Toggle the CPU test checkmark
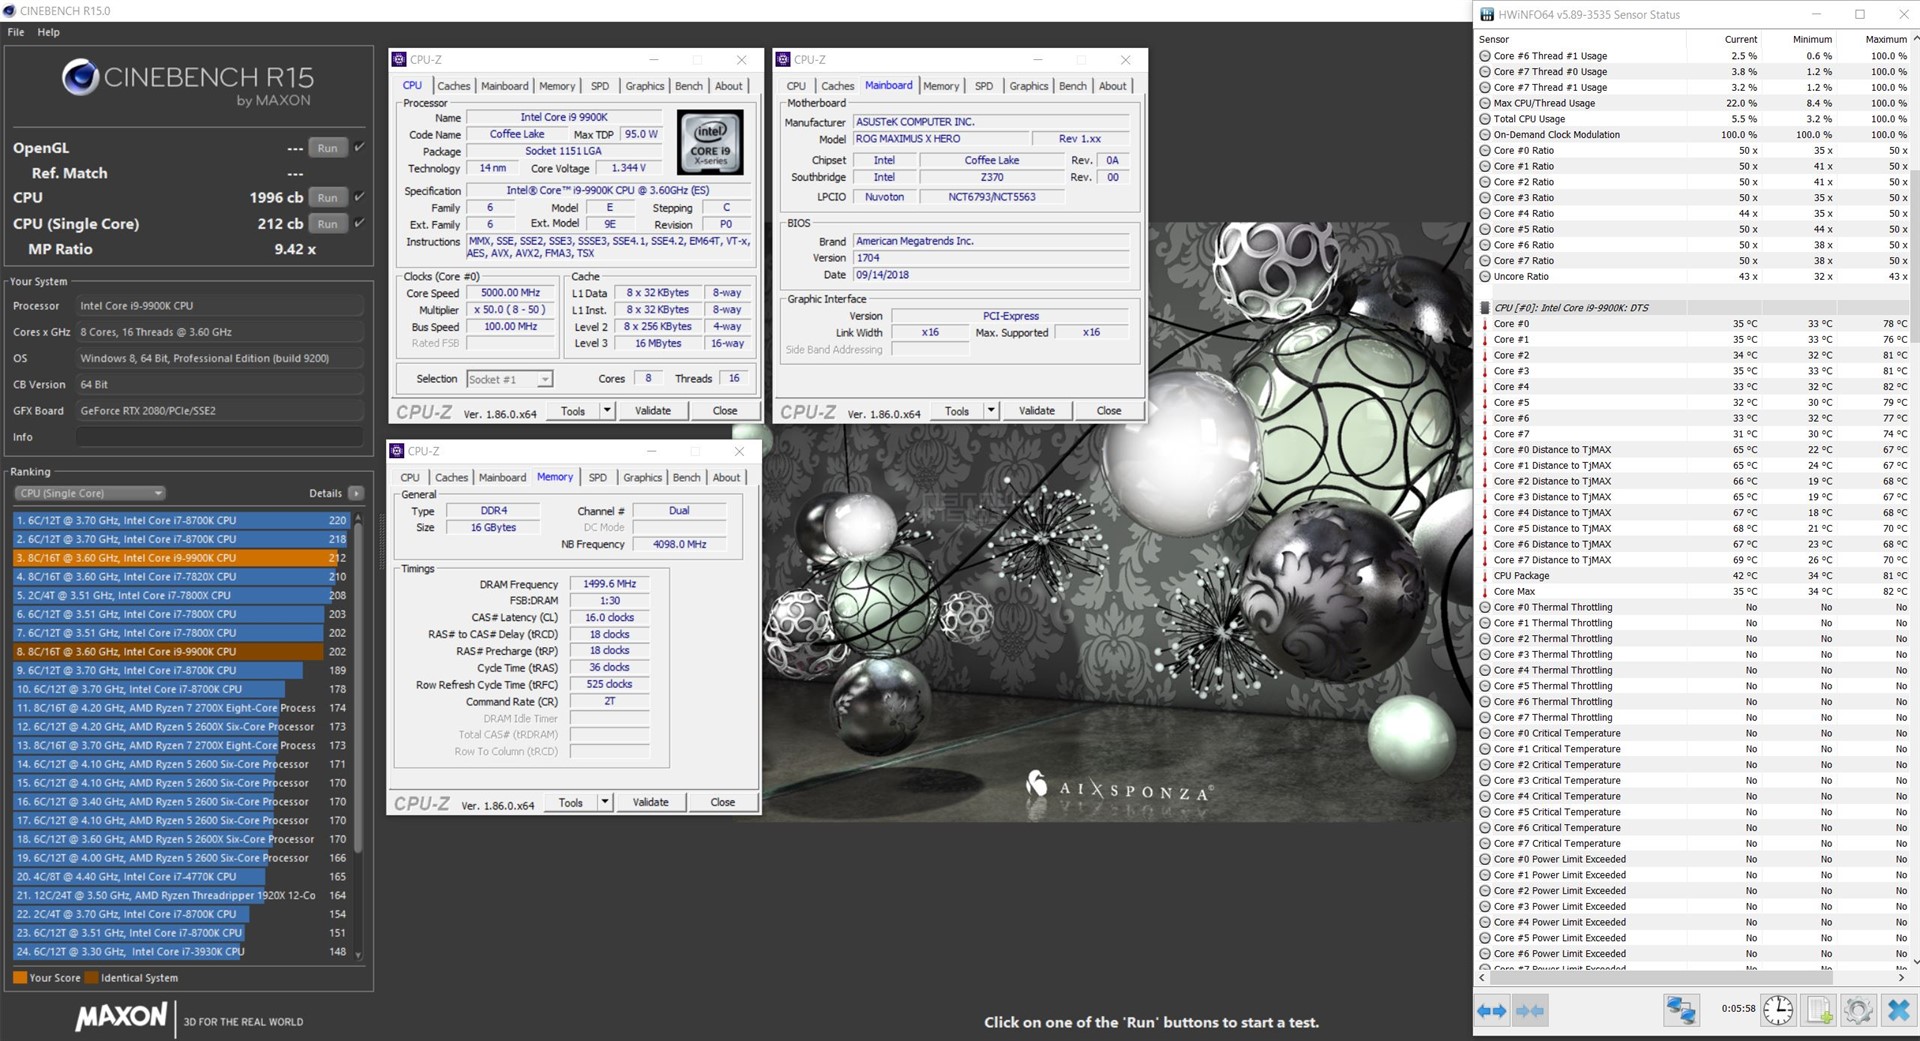The width and height of the screenshot is (1920, 1041). (360, 197)
